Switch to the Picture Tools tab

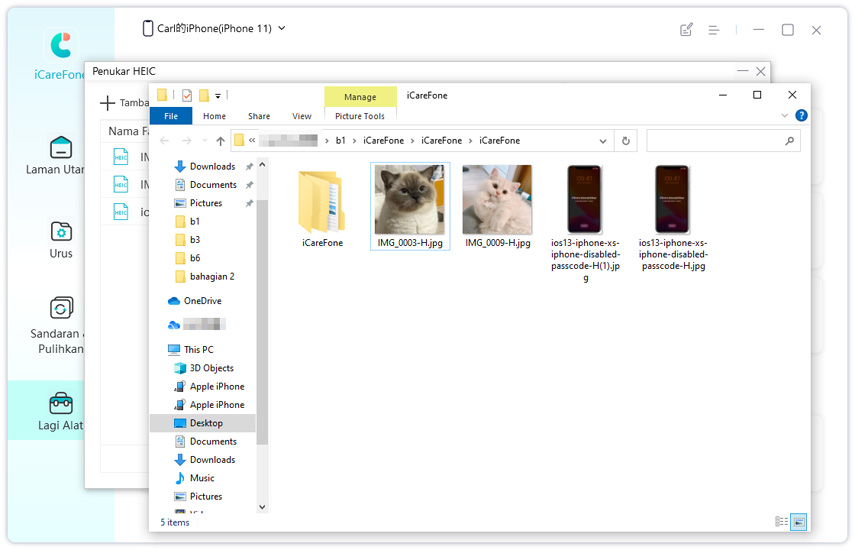[360, 116]
